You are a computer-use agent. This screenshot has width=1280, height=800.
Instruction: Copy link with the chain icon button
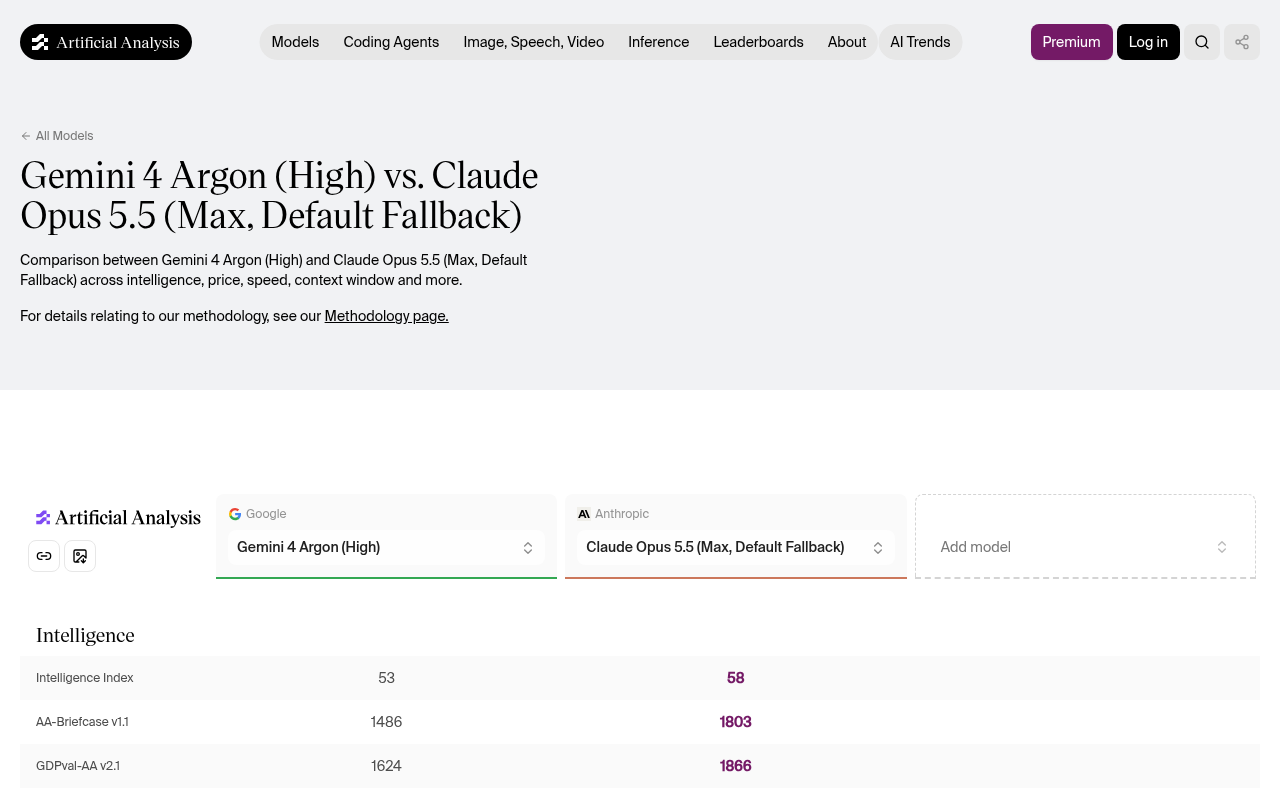(x=44, y=556)
